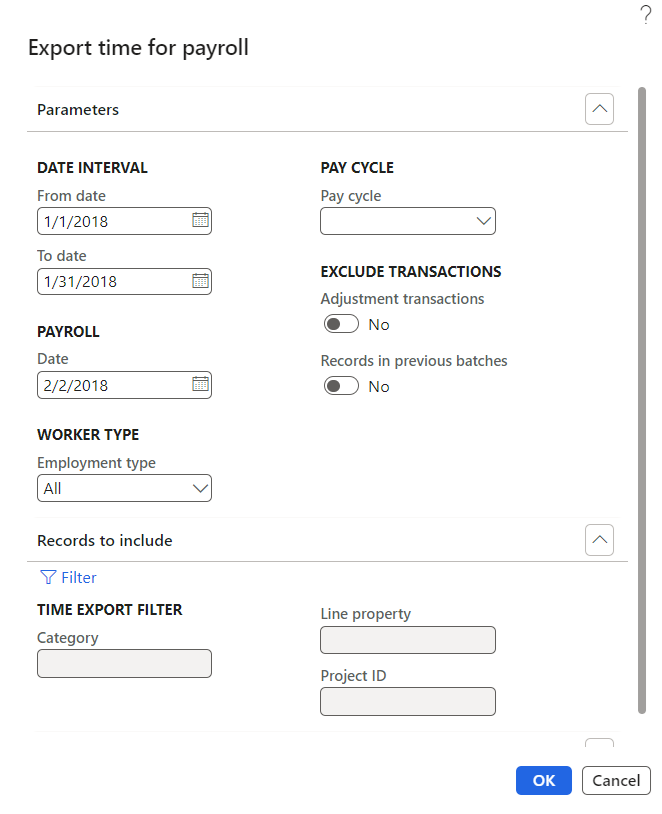Image resolution: width=662 pixels, height=814 pixels.
Task: Open the From date calendar picker
Action: [200, 220]
